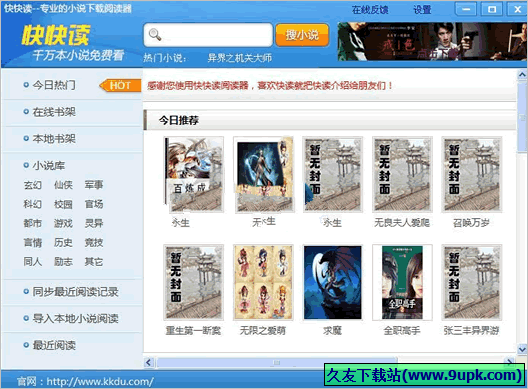Click the 无限之爱萌 title text

(262, 330)
